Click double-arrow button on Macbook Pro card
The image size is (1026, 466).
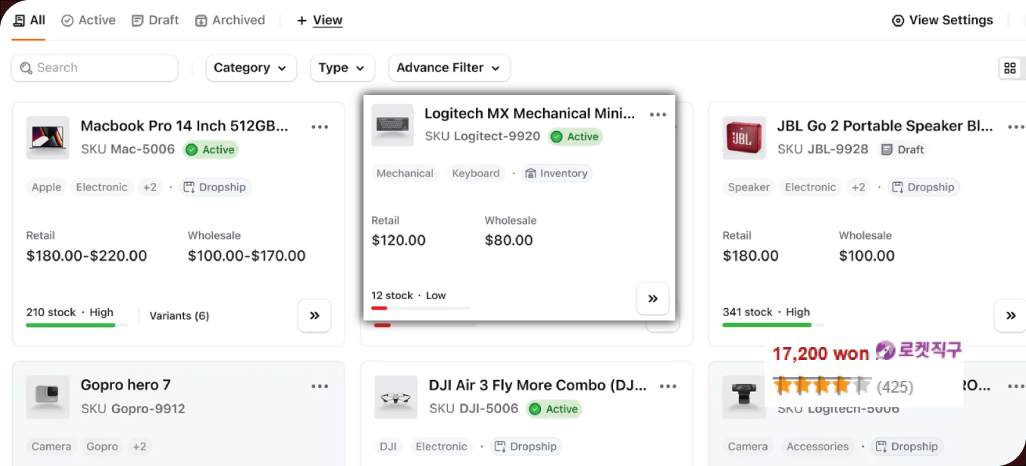pos(314,315)
